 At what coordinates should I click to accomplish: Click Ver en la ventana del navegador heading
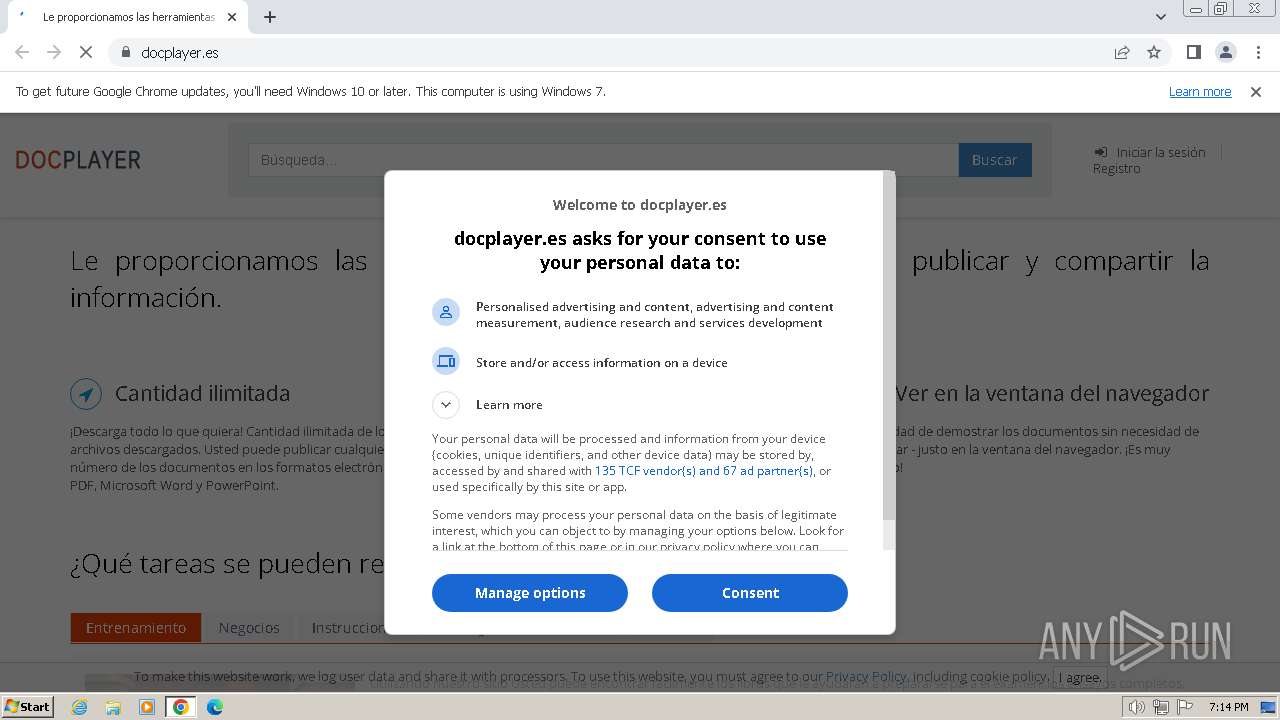click(x=1052, y=394)
